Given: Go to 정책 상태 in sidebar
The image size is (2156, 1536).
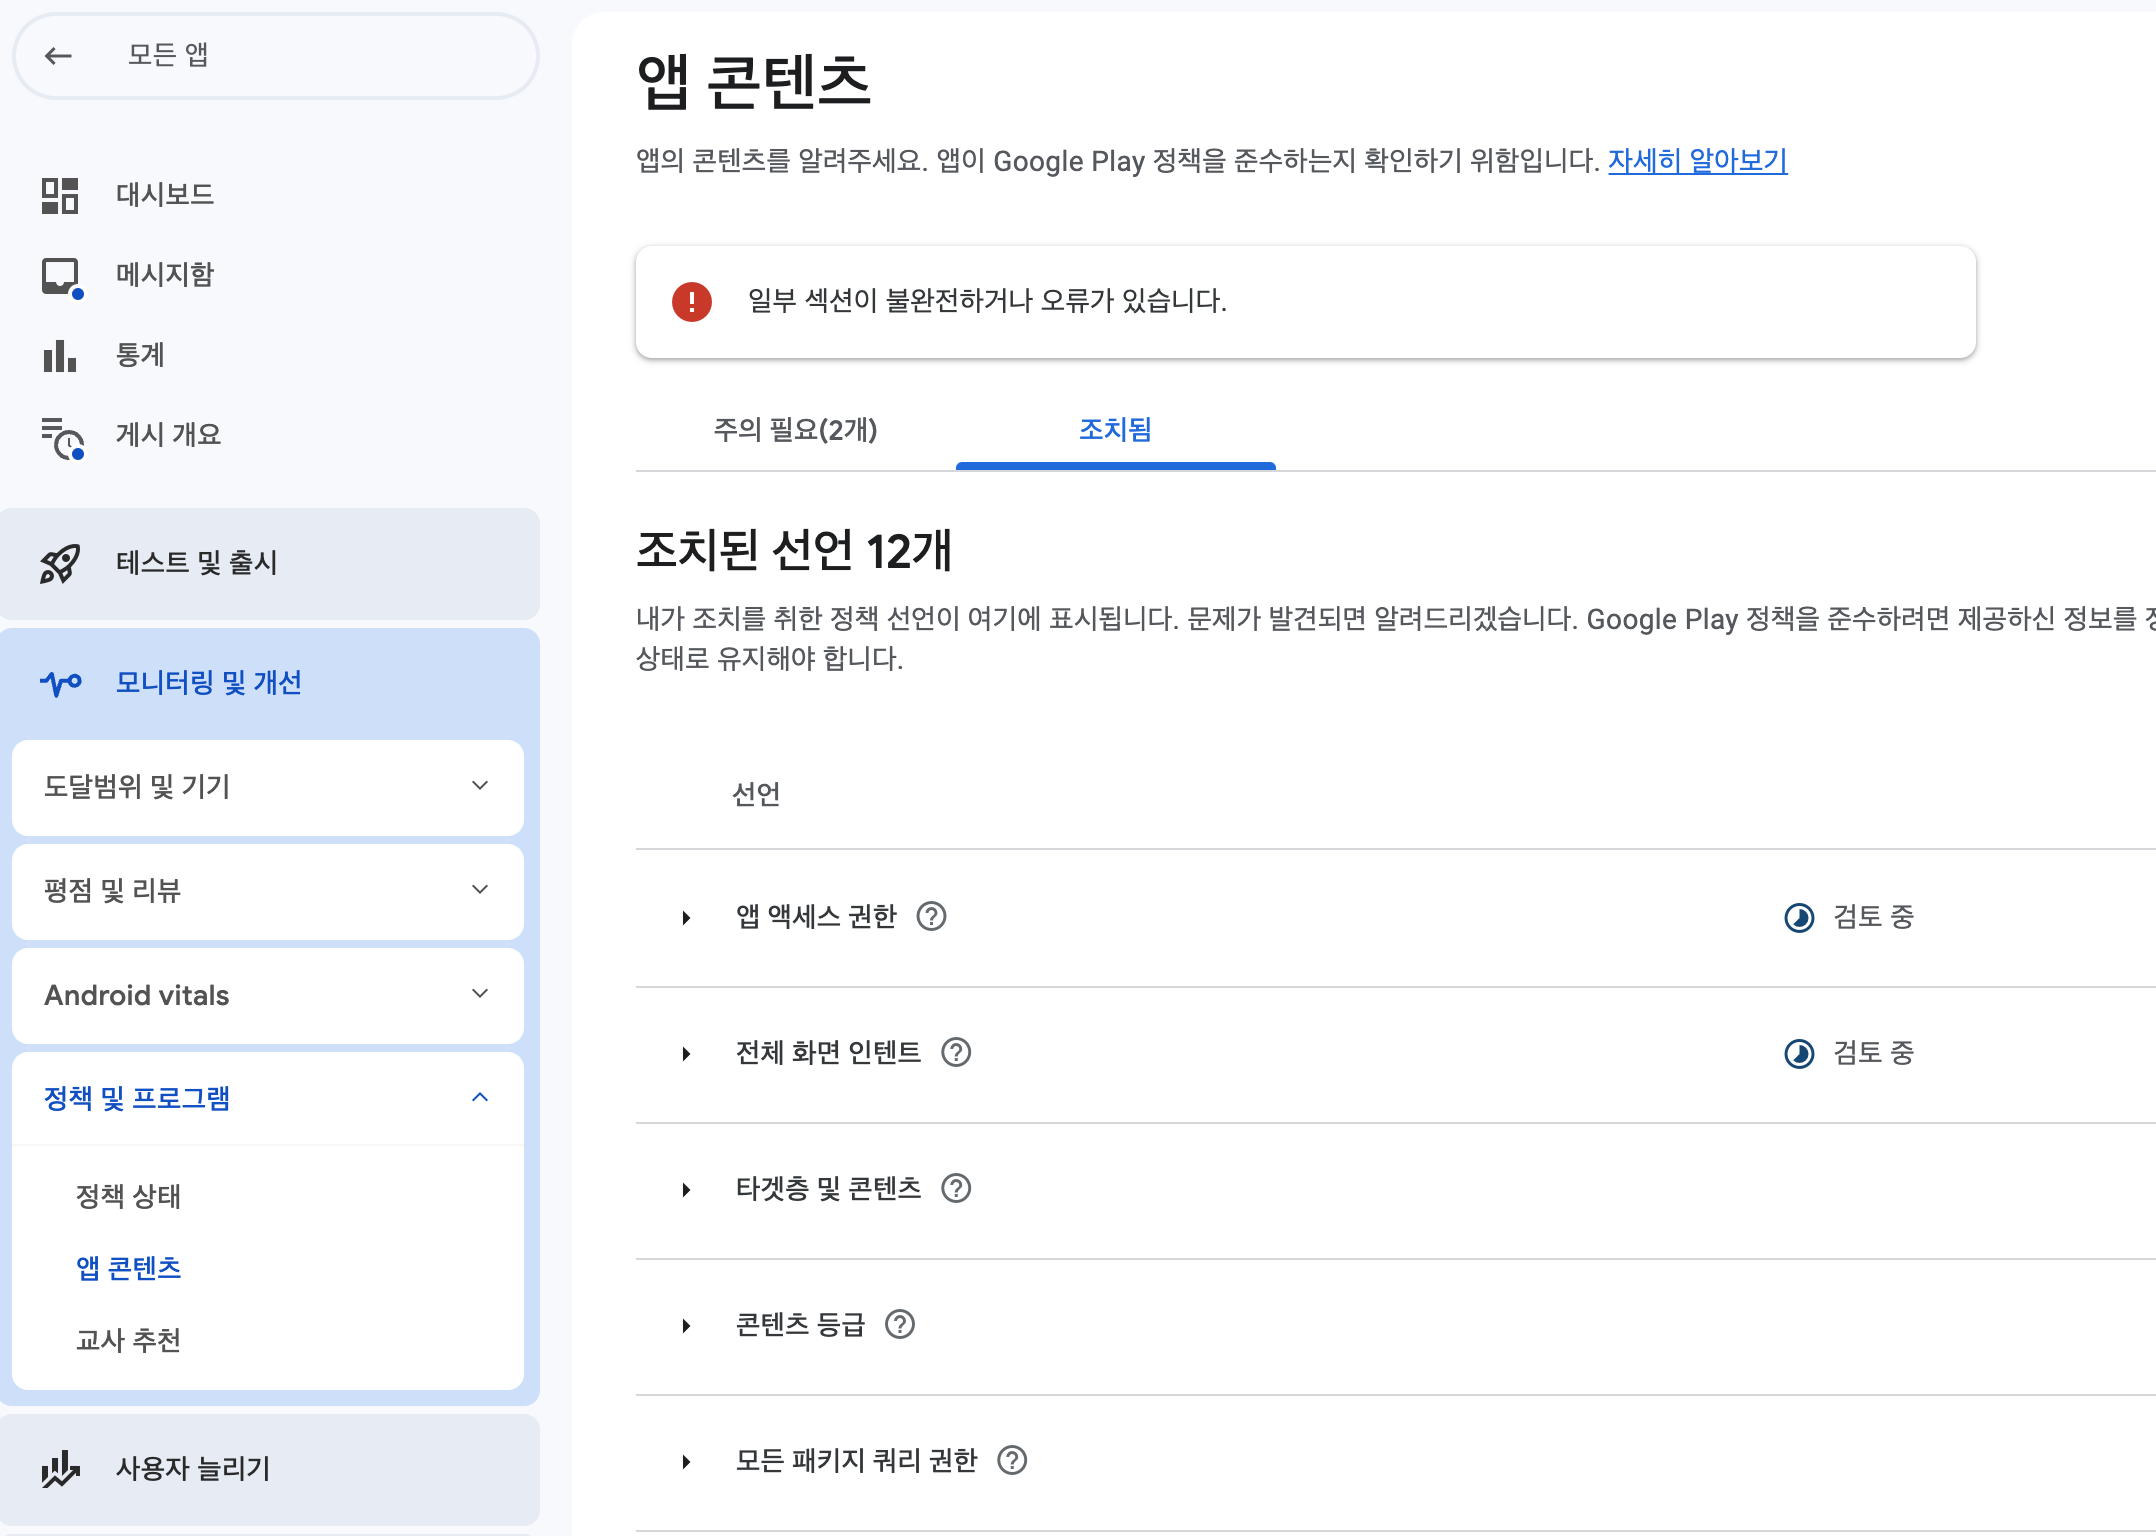Looking at the screenshot, I should [x=128, y=1196].
